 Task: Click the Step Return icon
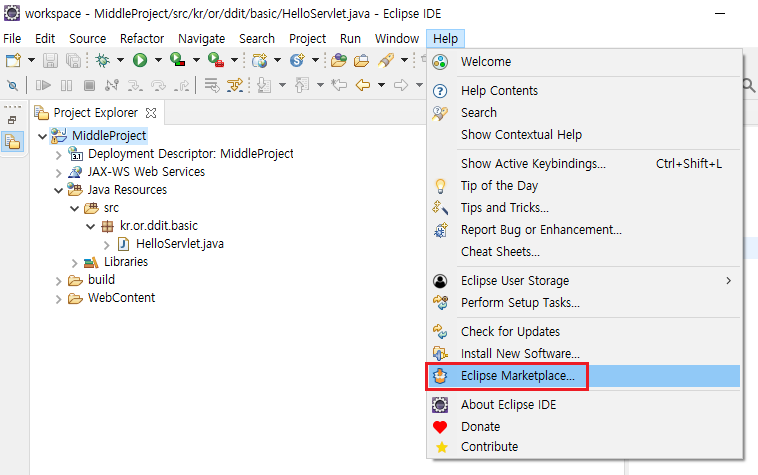tap(182, 86)
